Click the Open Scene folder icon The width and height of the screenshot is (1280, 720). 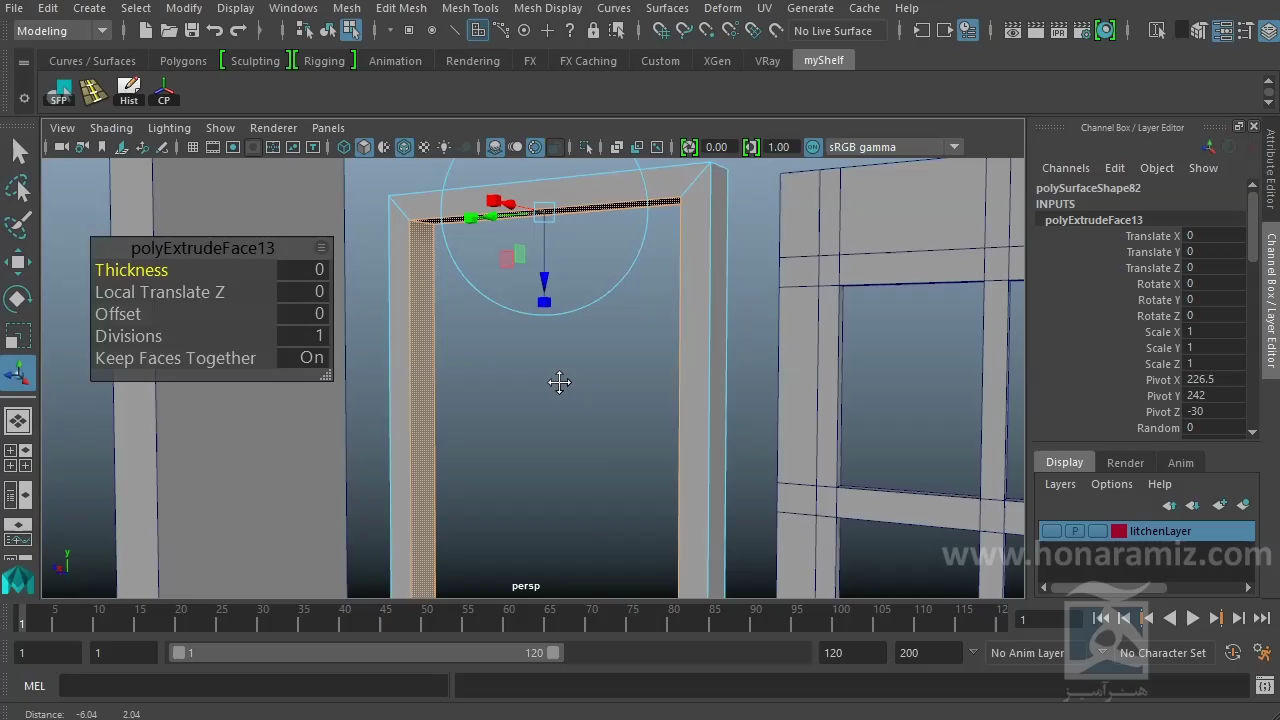(x=169, y=31)
